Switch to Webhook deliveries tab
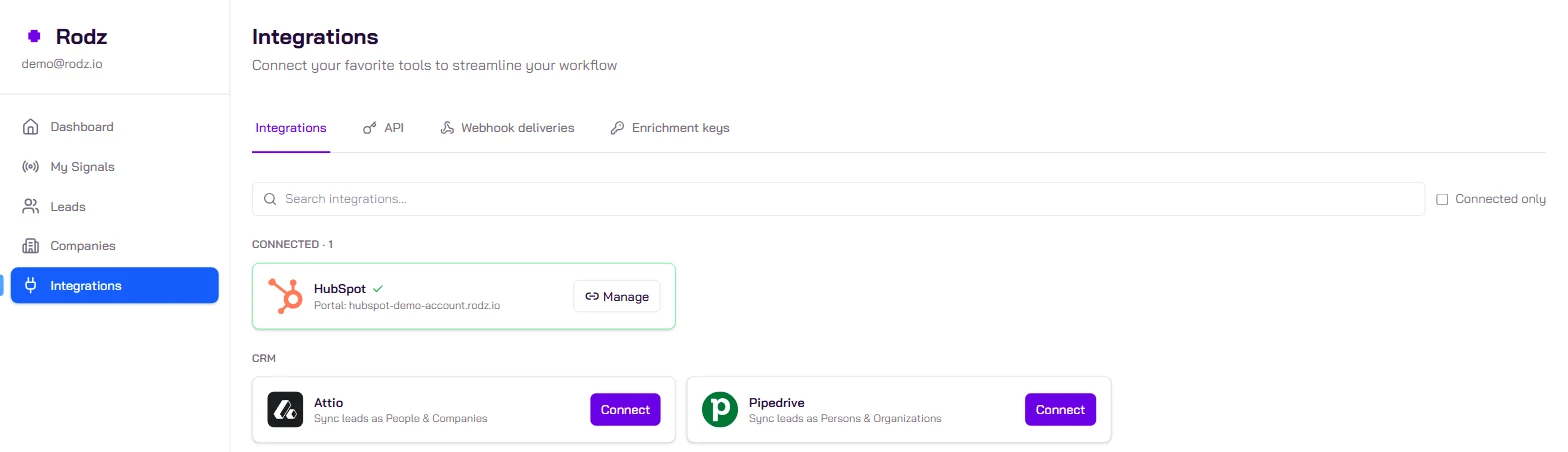Screen dimensions: 1568x452 coord(507,128)
